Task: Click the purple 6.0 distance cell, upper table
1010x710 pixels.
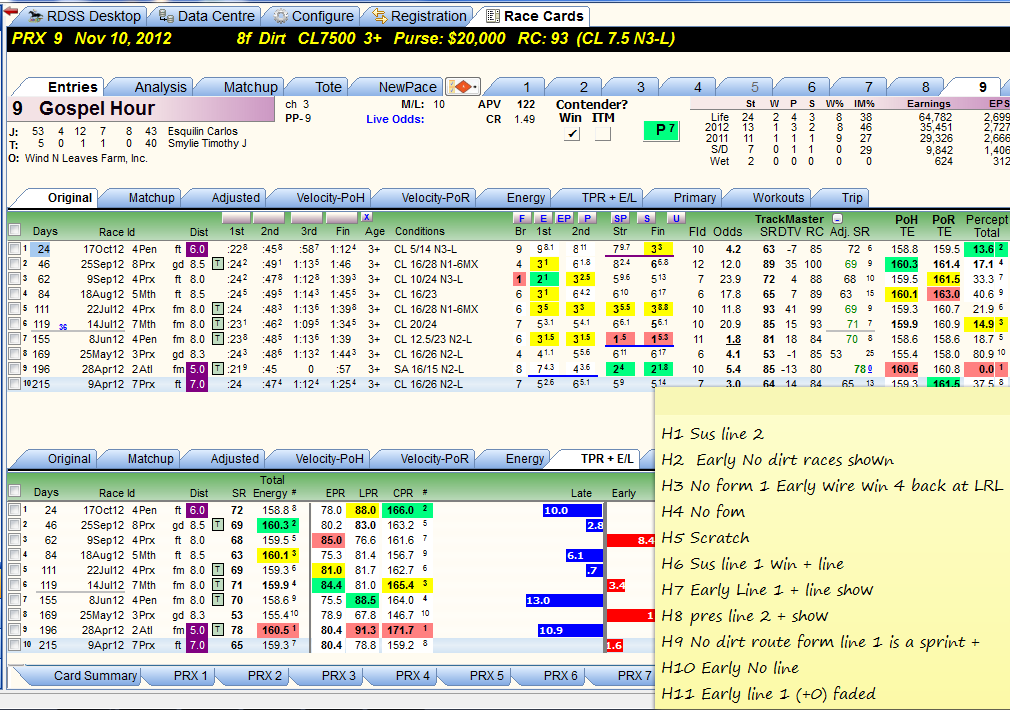Action: point(197,249)
